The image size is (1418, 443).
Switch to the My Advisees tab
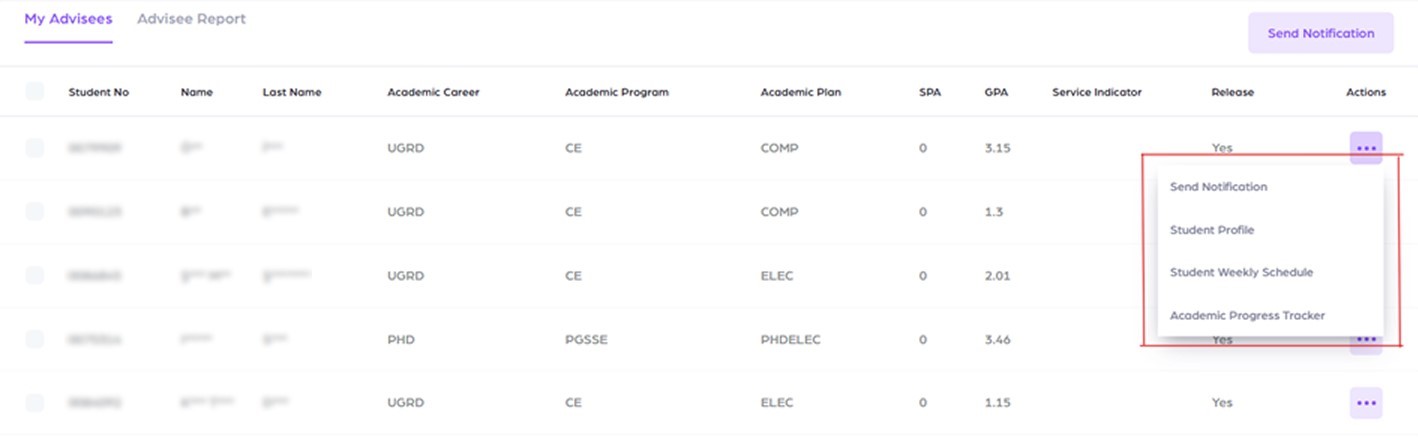(68, 19)
